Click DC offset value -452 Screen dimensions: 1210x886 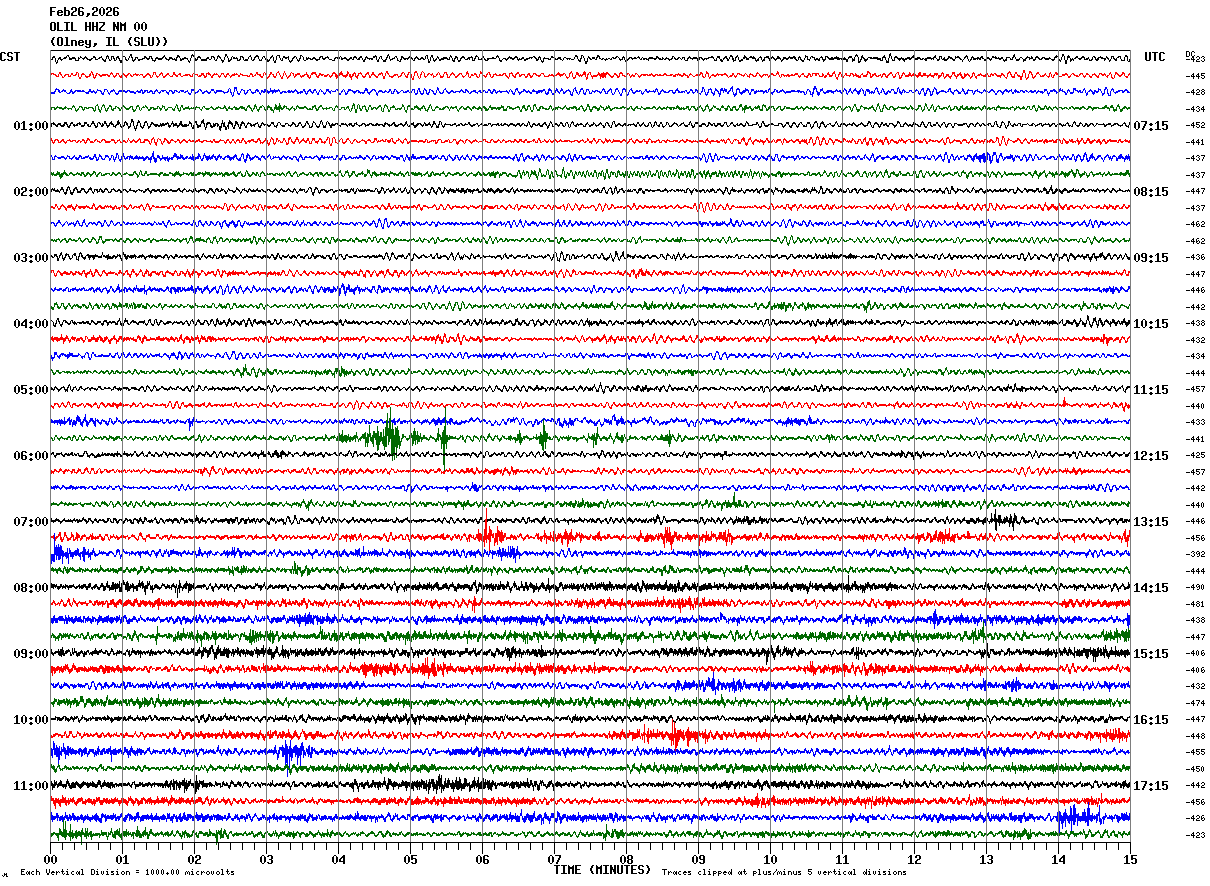[x=1195, y=125]
